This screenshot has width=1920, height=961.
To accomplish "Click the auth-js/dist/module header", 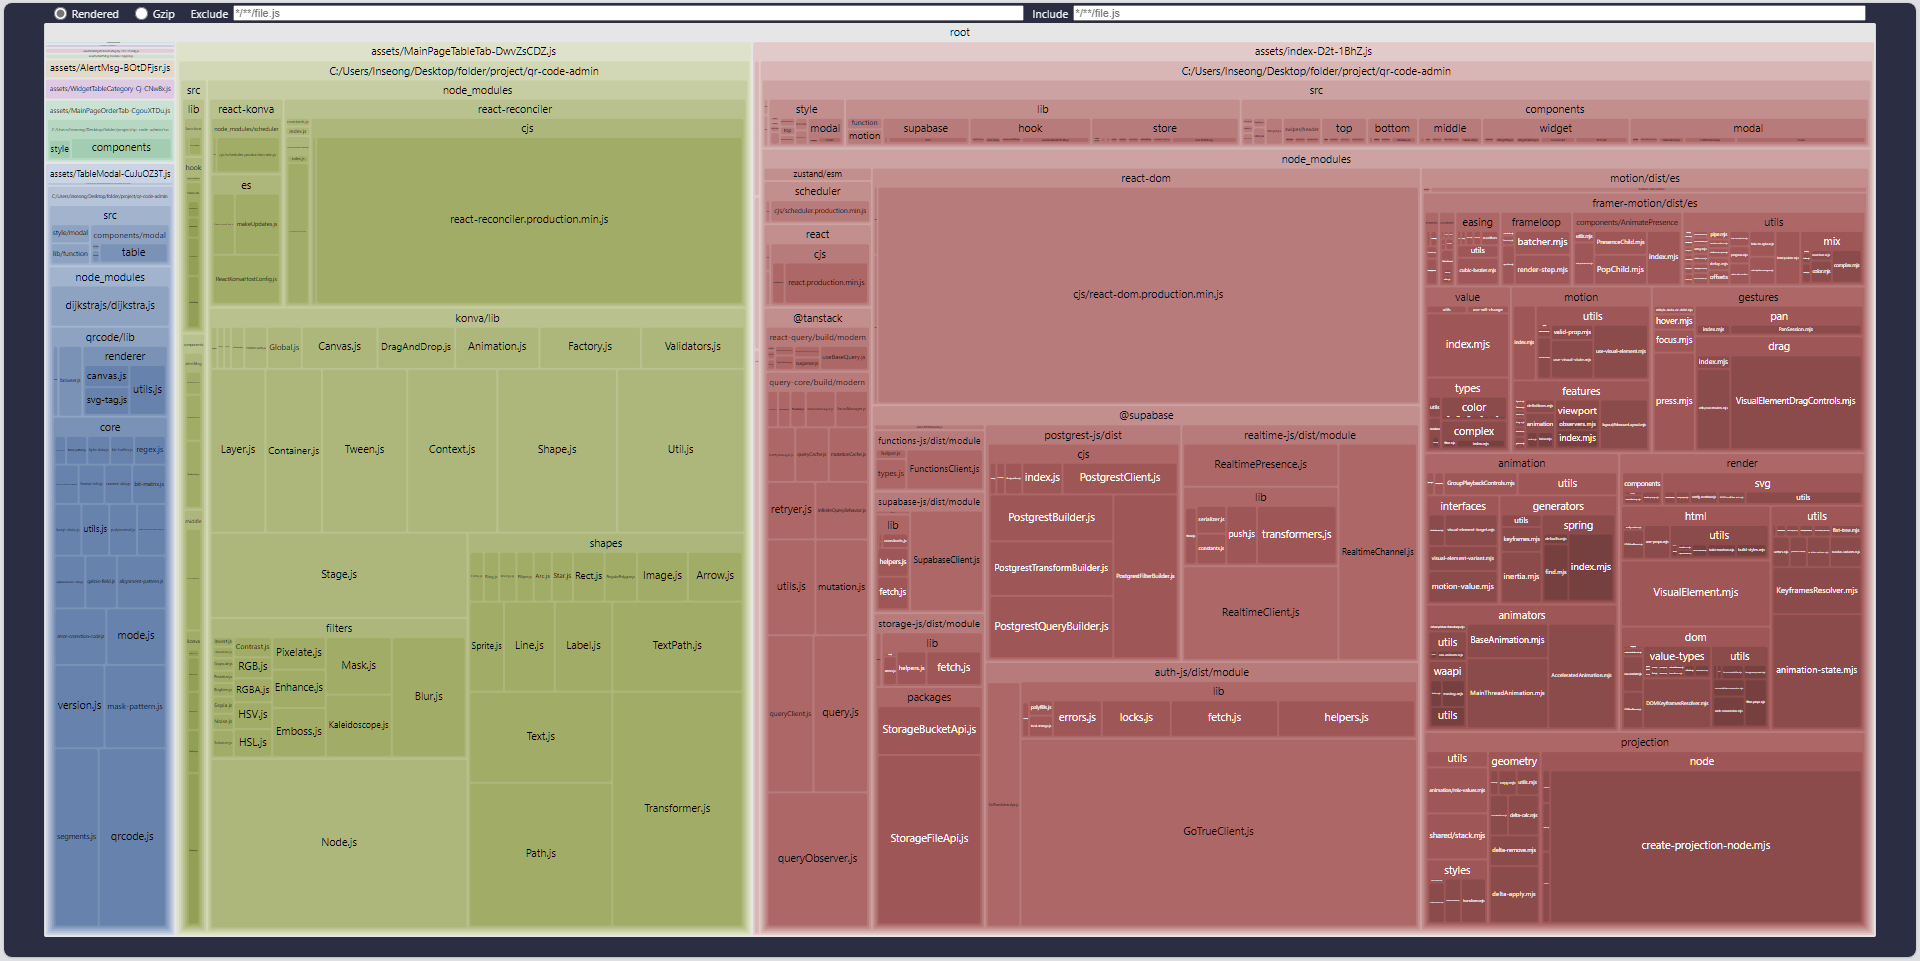I will pyautogui.click(x=1201, y=673).
